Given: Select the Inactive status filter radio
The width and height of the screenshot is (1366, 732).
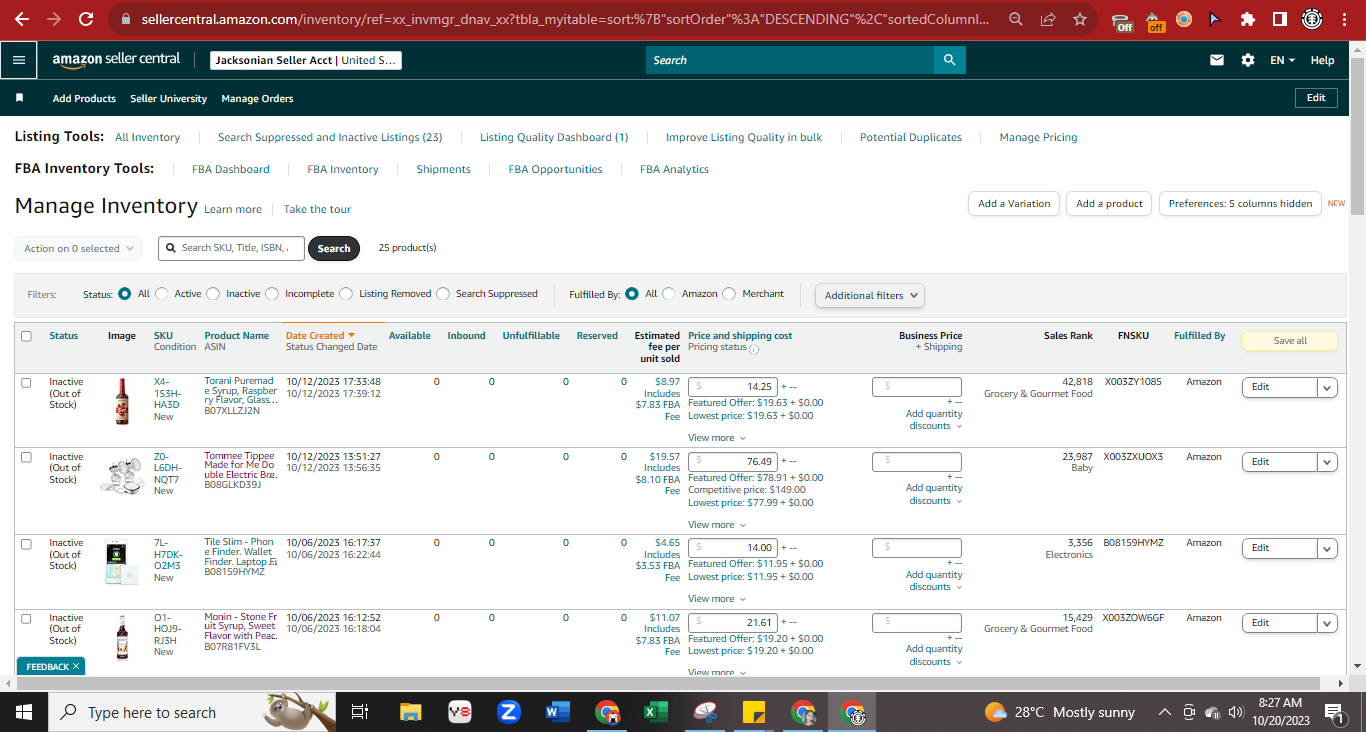Looking at the screenshot, I should click(x=213, y=294).
